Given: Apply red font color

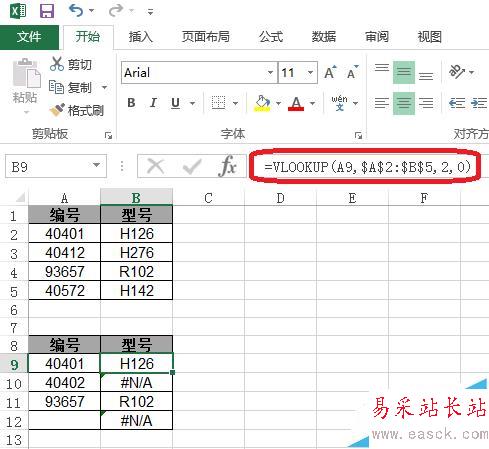Looking at the screenshot, I should 296,103.
